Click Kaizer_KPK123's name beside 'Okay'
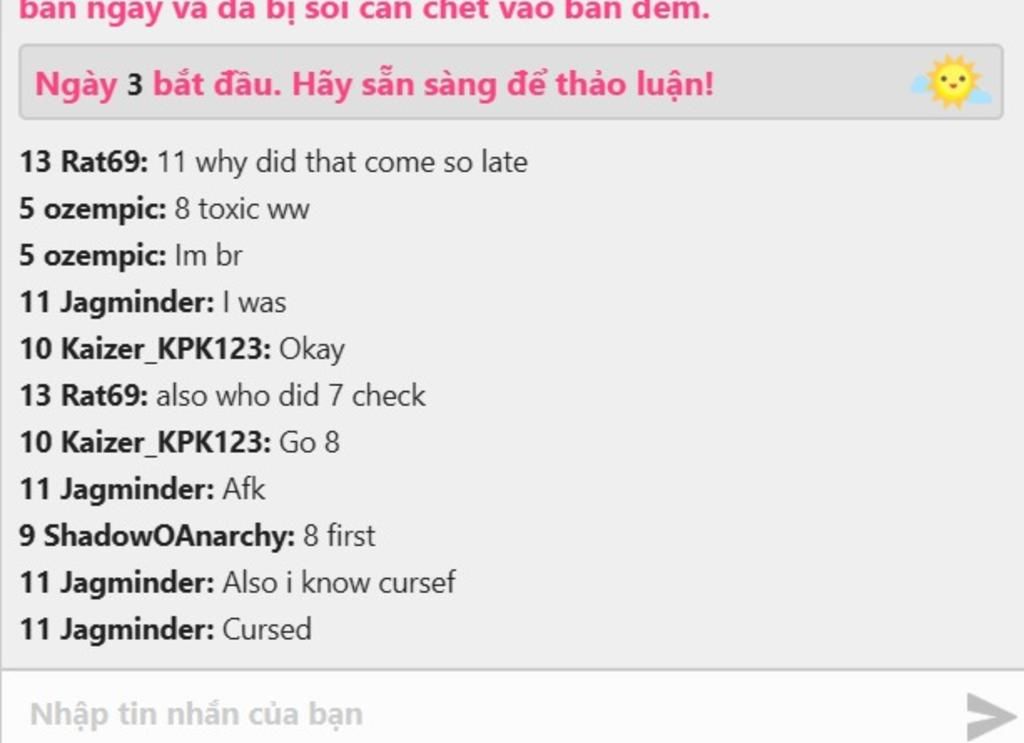Image resolution: width=1024 pixels, height=743 pixels. click(x=166, y=349)
